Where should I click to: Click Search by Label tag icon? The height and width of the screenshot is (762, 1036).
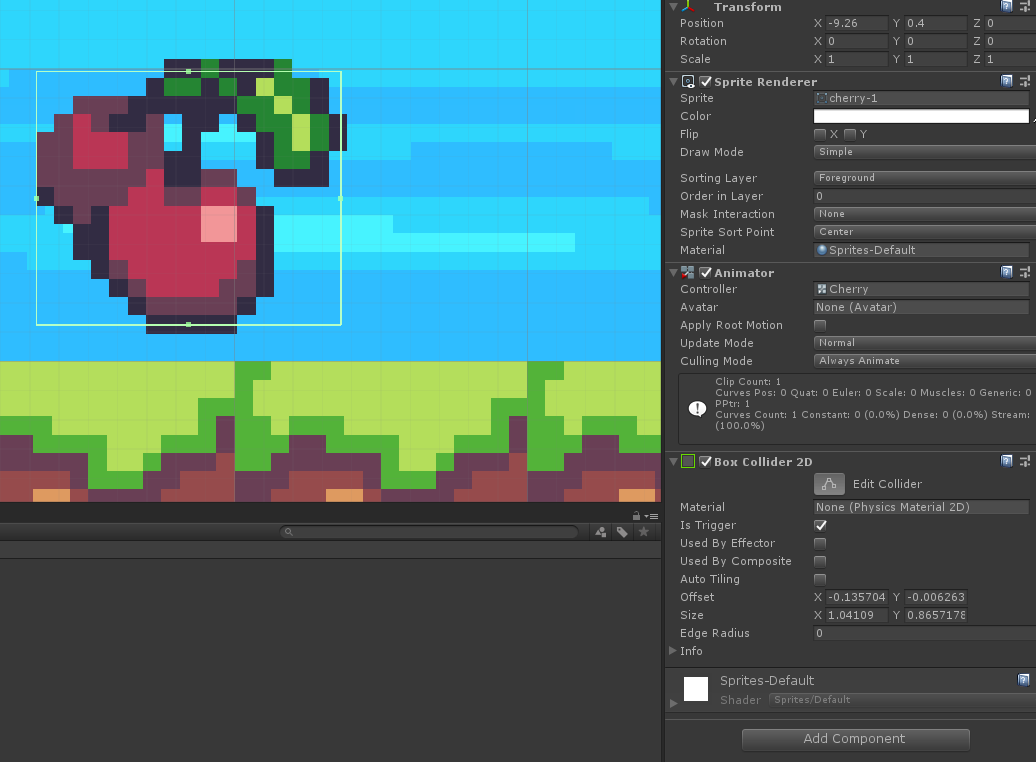point(622,532)
